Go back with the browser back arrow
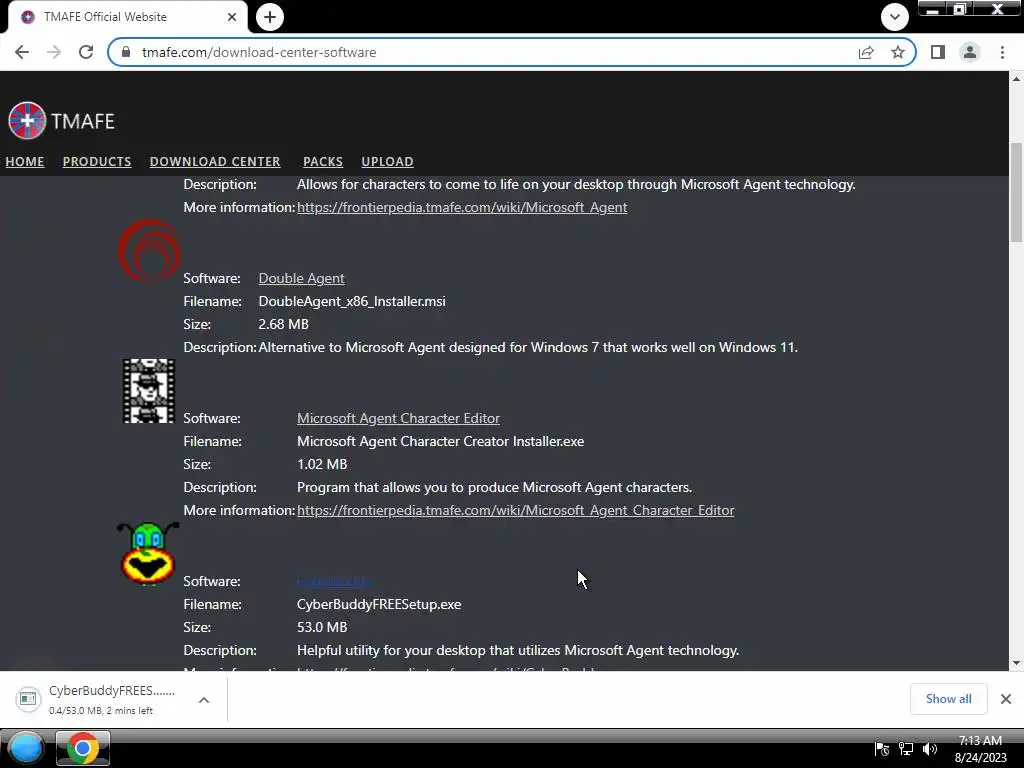1024x768 pixels. pyautogui.click(x=22, y=52)
